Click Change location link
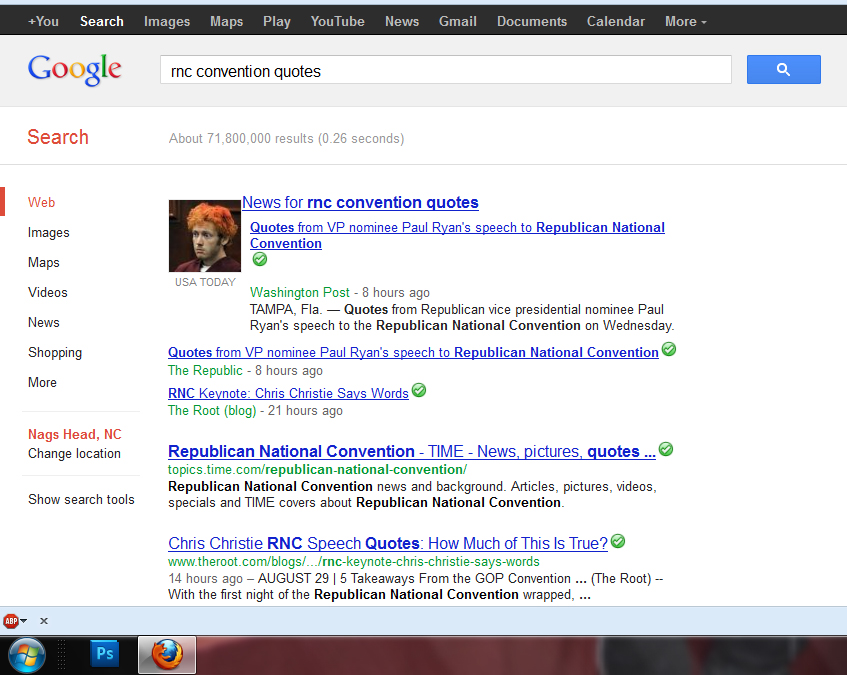The image size is (847, 675). click(x=75, y=454)
